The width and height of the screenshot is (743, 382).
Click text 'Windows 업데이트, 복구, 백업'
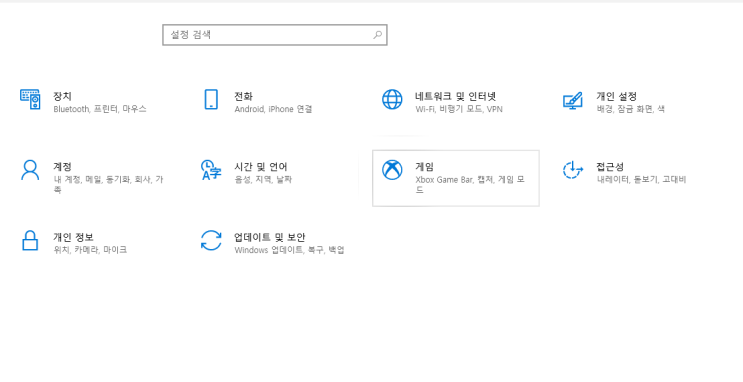tap(289, 250)
